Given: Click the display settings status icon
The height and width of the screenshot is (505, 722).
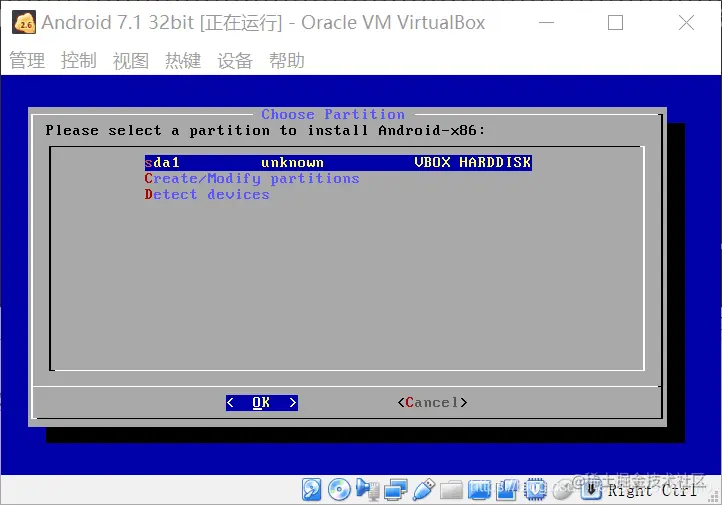Looking at the screenshot, I should (479, 489).
